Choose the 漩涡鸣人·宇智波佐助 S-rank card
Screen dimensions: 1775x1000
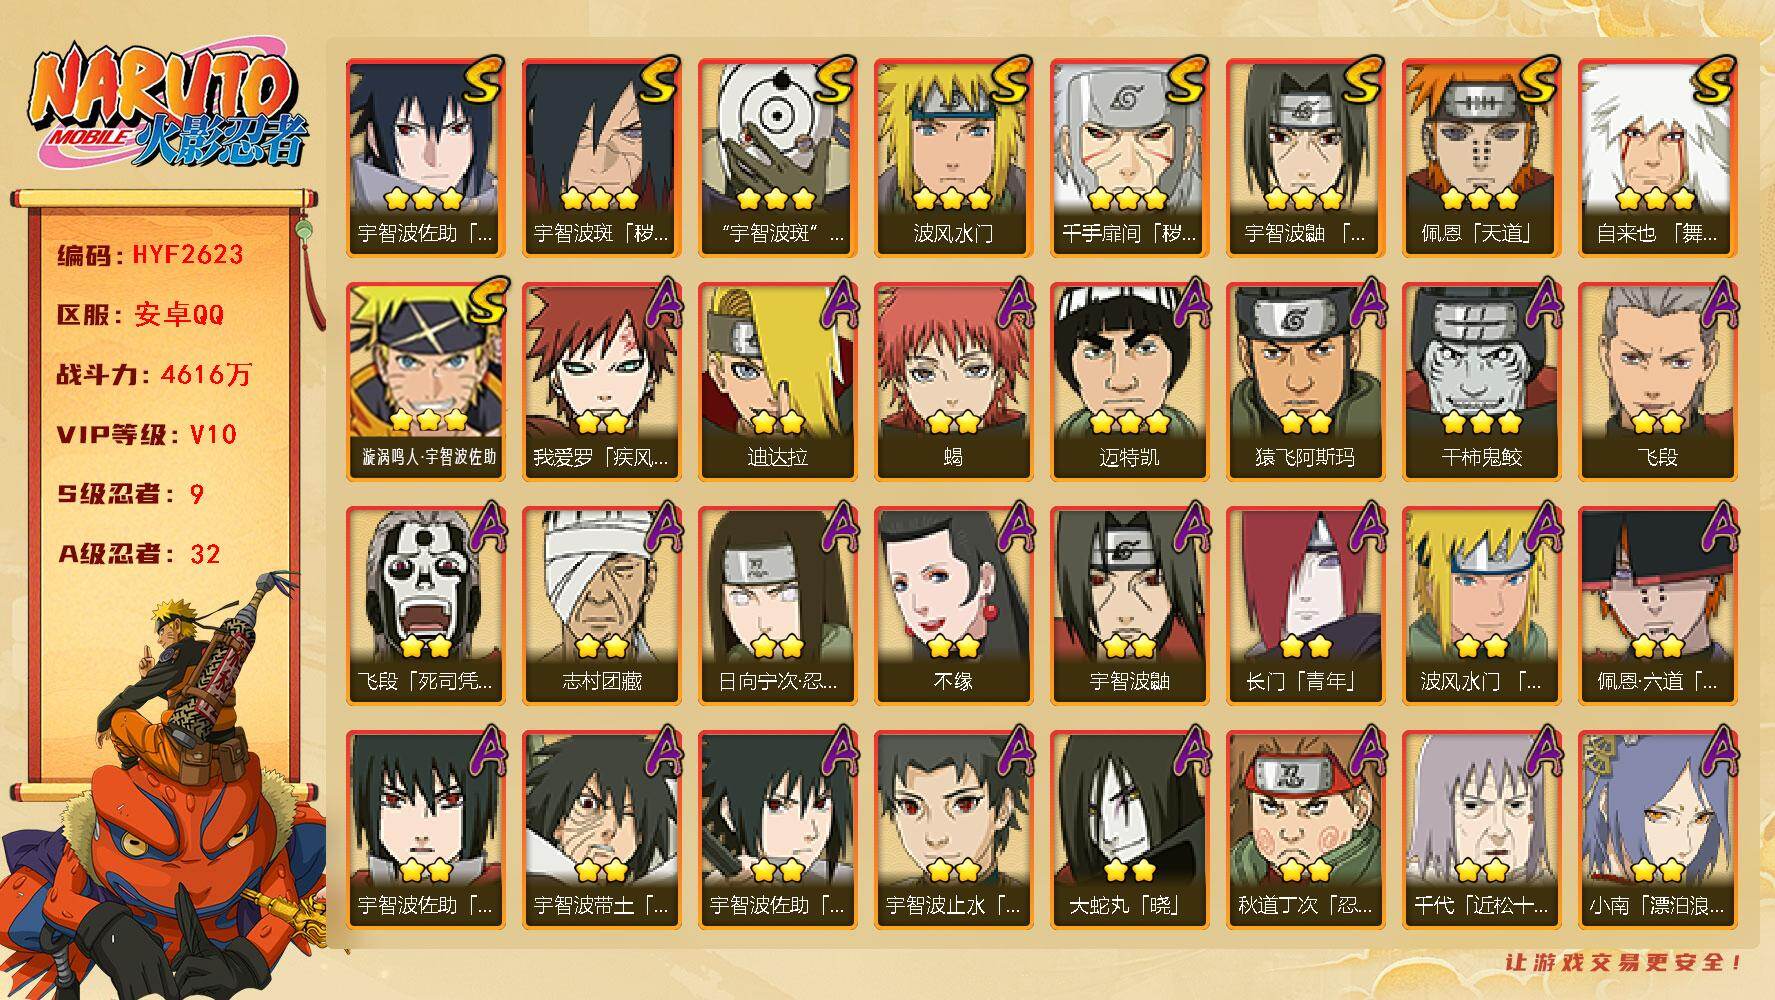[425, 382]
